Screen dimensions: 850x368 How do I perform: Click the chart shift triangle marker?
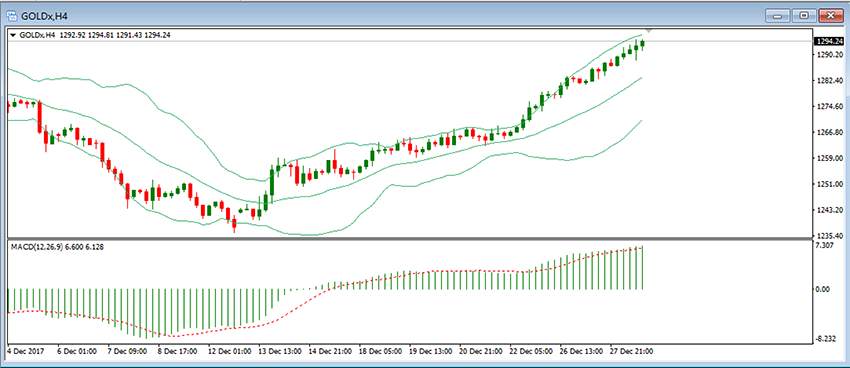point(648,31)
